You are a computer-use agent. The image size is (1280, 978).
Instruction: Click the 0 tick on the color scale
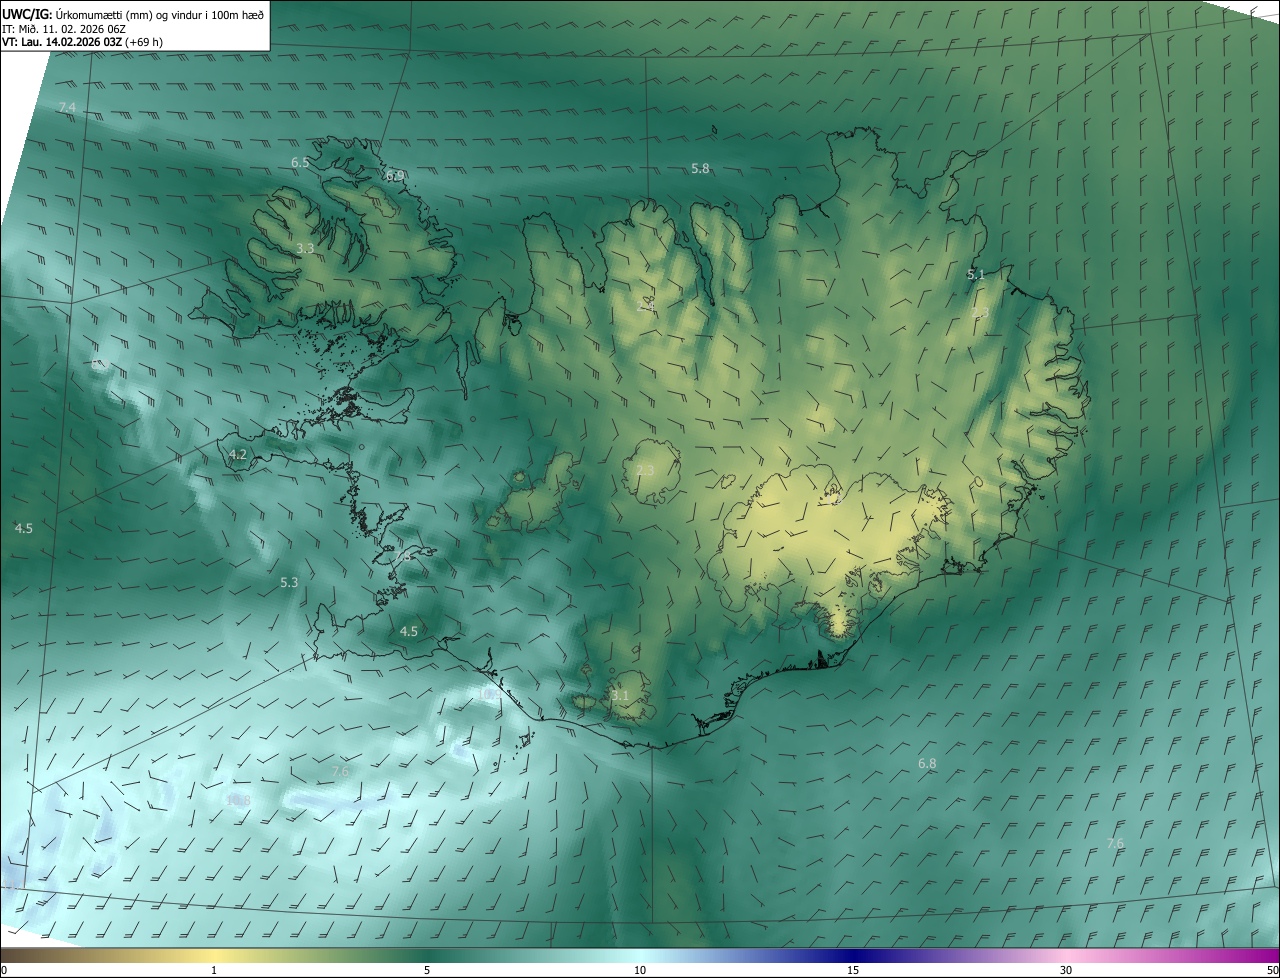point(4,970)
